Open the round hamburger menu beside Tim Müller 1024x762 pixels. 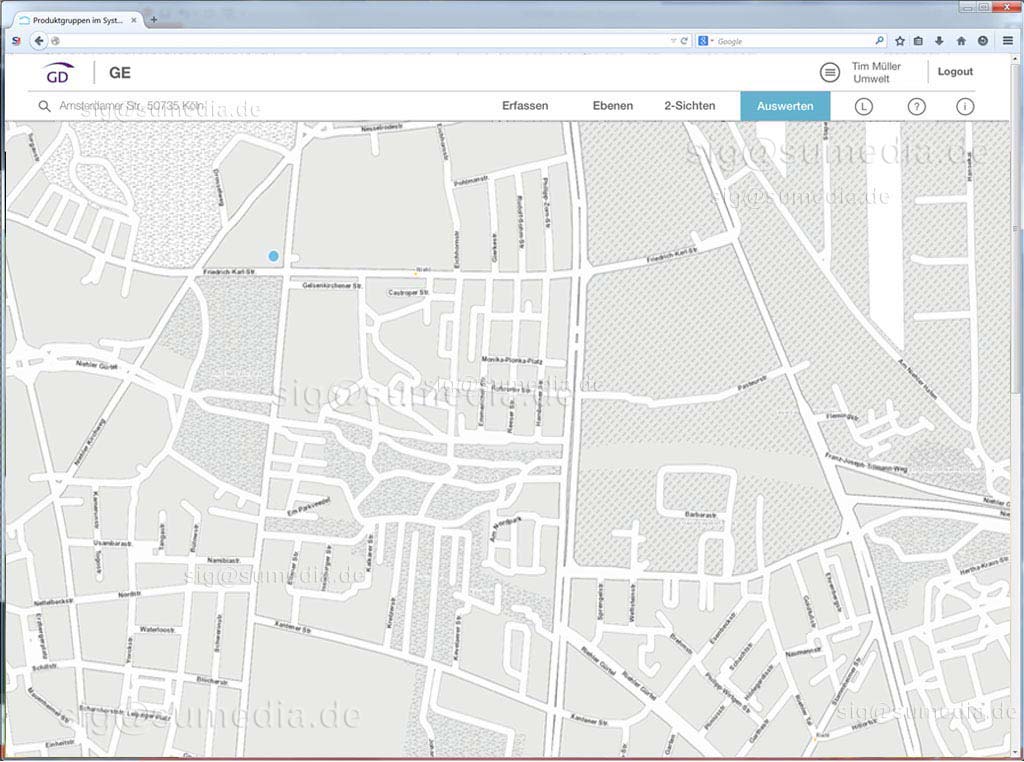click(x=829, y=72)
